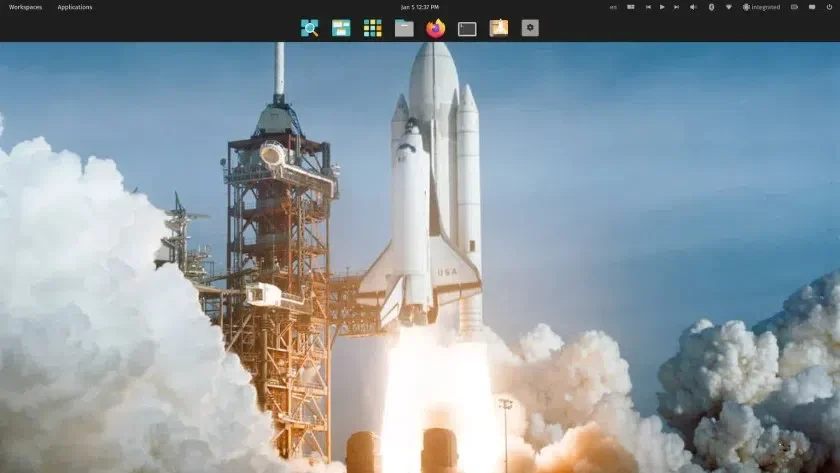Open the Pop!_Shop rocket icon

pyautogui.click(x=499, y=28)
